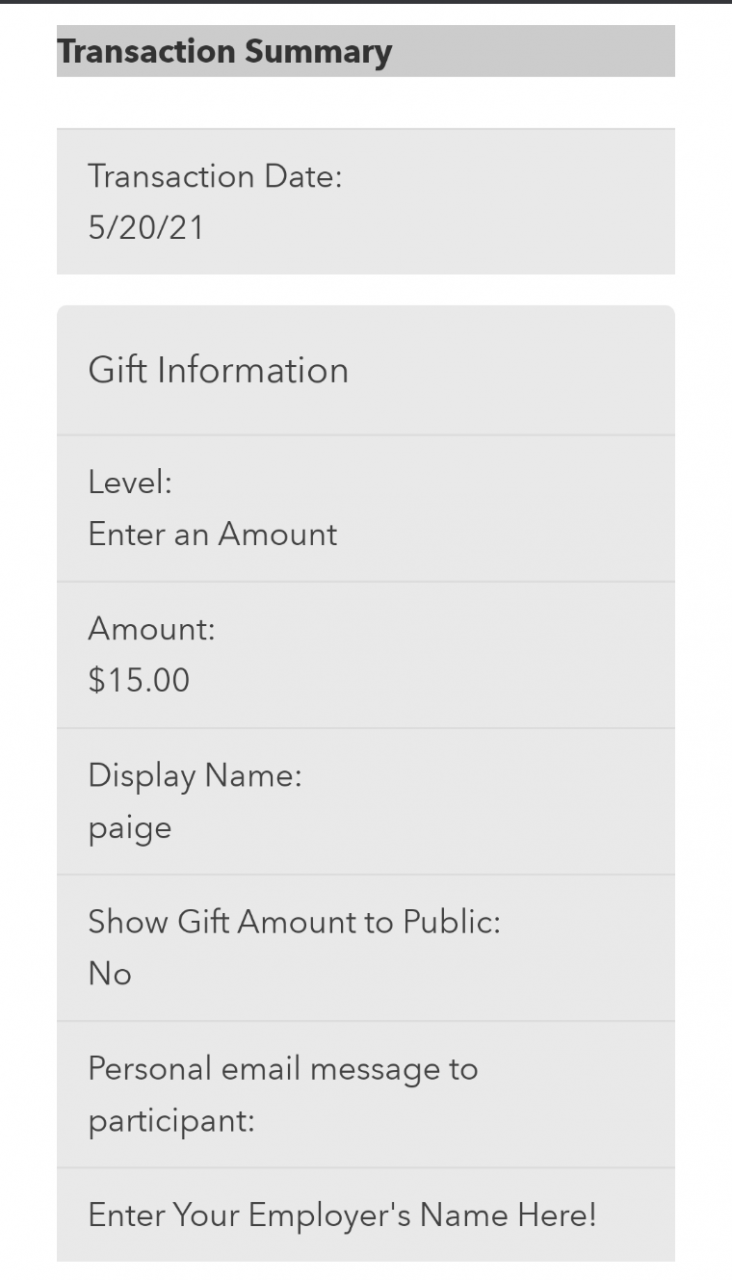Screen dimensions: 732x1280
Task: Select the 'No' gift visibility value
Action: coord(110,974)
